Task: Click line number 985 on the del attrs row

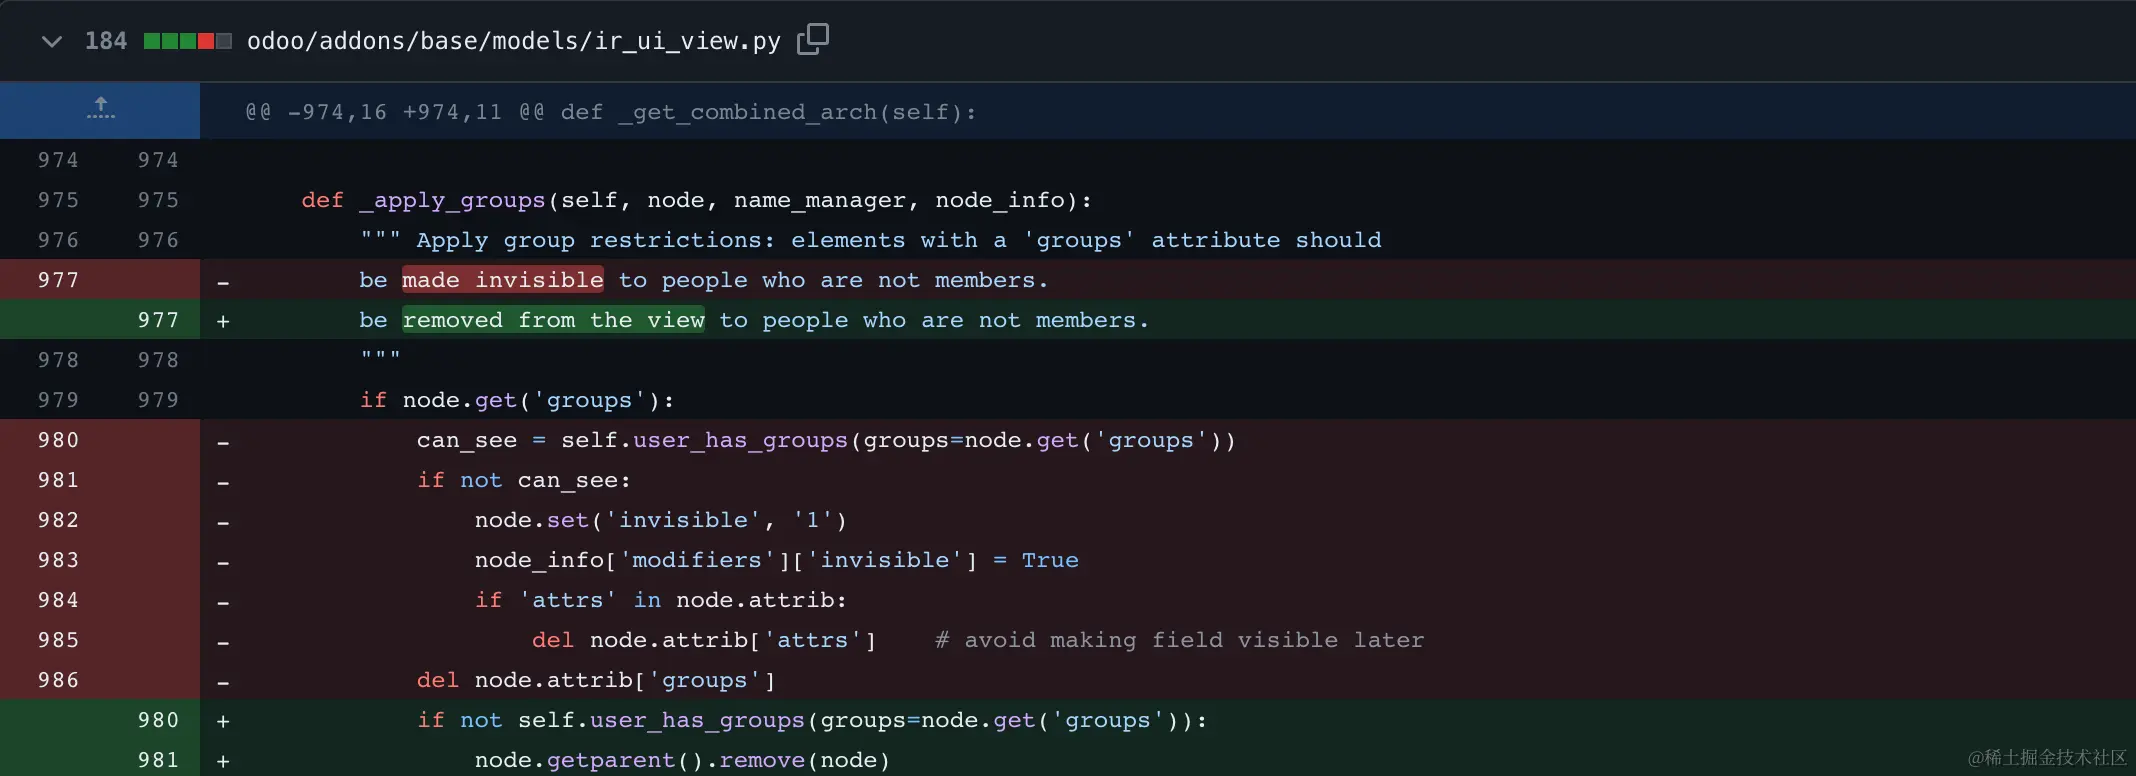Action: coord(58,640)
